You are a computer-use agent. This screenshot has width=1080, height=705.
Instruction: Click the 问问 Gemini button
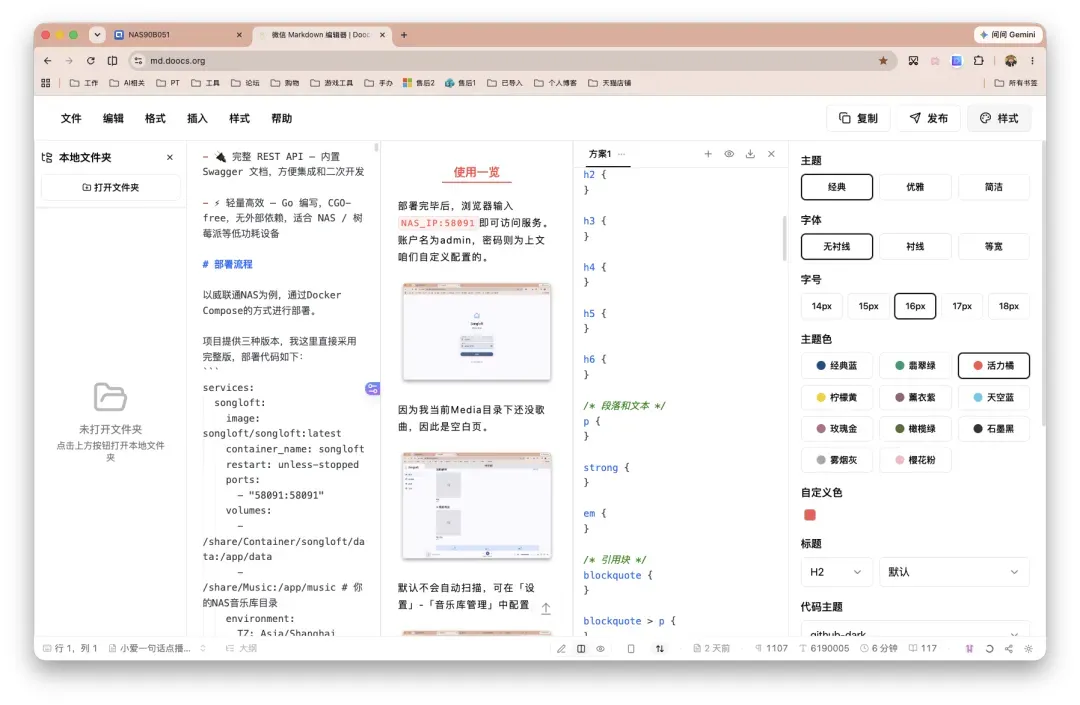tap(1008, 34)
